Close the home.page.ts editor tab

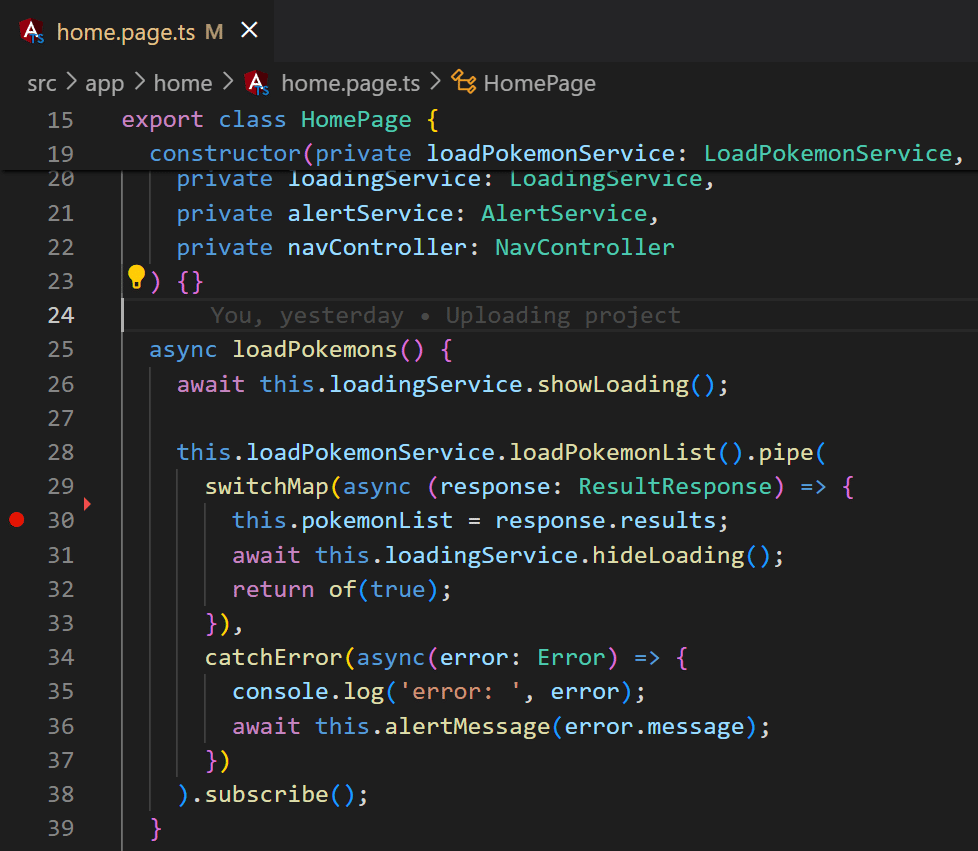pyautogui.click(x=249, y=29)
